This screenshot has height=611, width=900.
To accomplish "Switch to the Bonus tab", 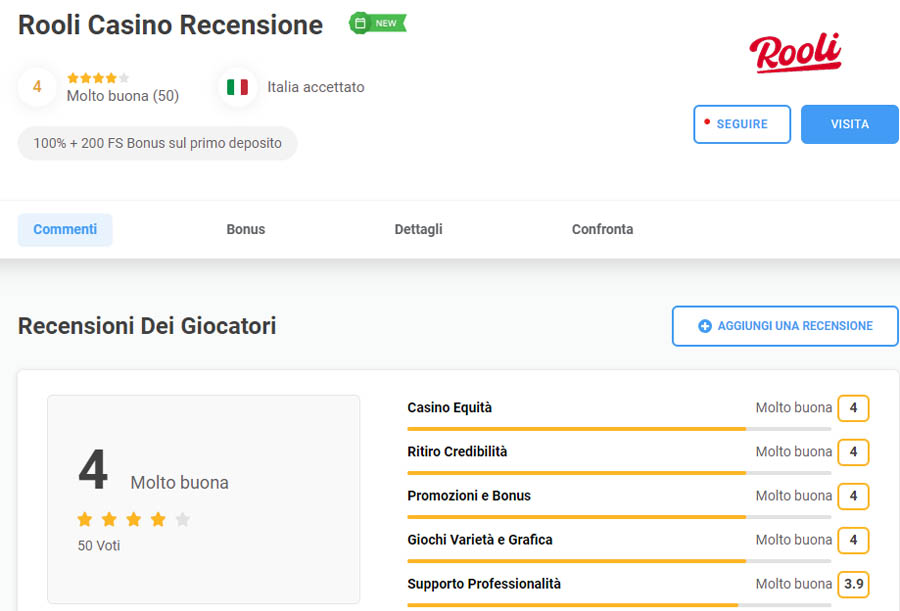I will click(246, 229).
